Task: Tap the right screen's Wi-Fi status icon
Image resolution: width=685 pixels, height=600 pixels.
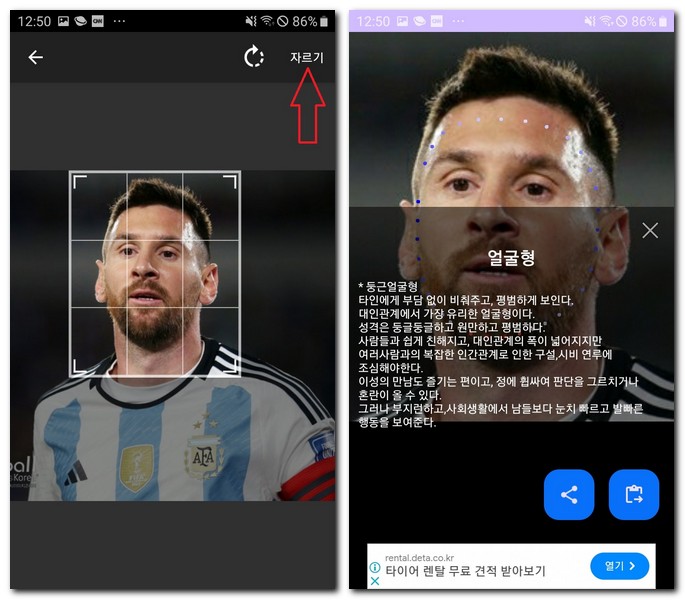Action: (605, 21)
